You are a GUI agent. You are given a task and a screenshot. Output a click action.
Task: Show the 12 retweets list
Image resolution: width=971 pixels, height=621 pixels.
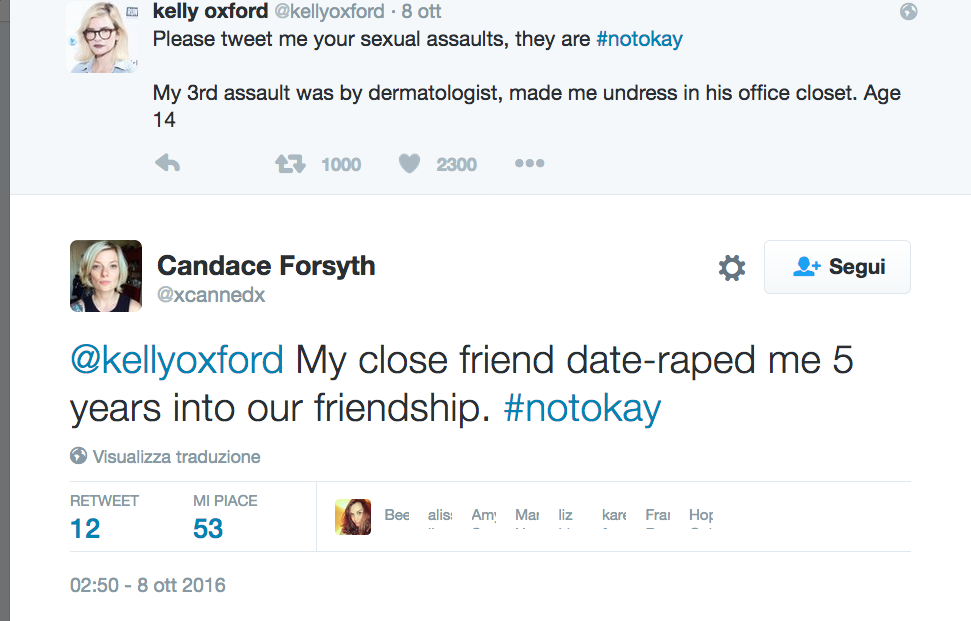[x=85, y=528]
